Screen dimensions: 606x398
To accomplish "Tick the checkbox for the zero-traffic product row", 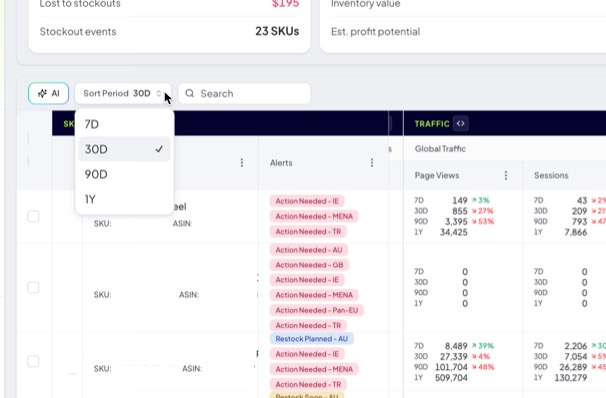I will click(33, 287).
